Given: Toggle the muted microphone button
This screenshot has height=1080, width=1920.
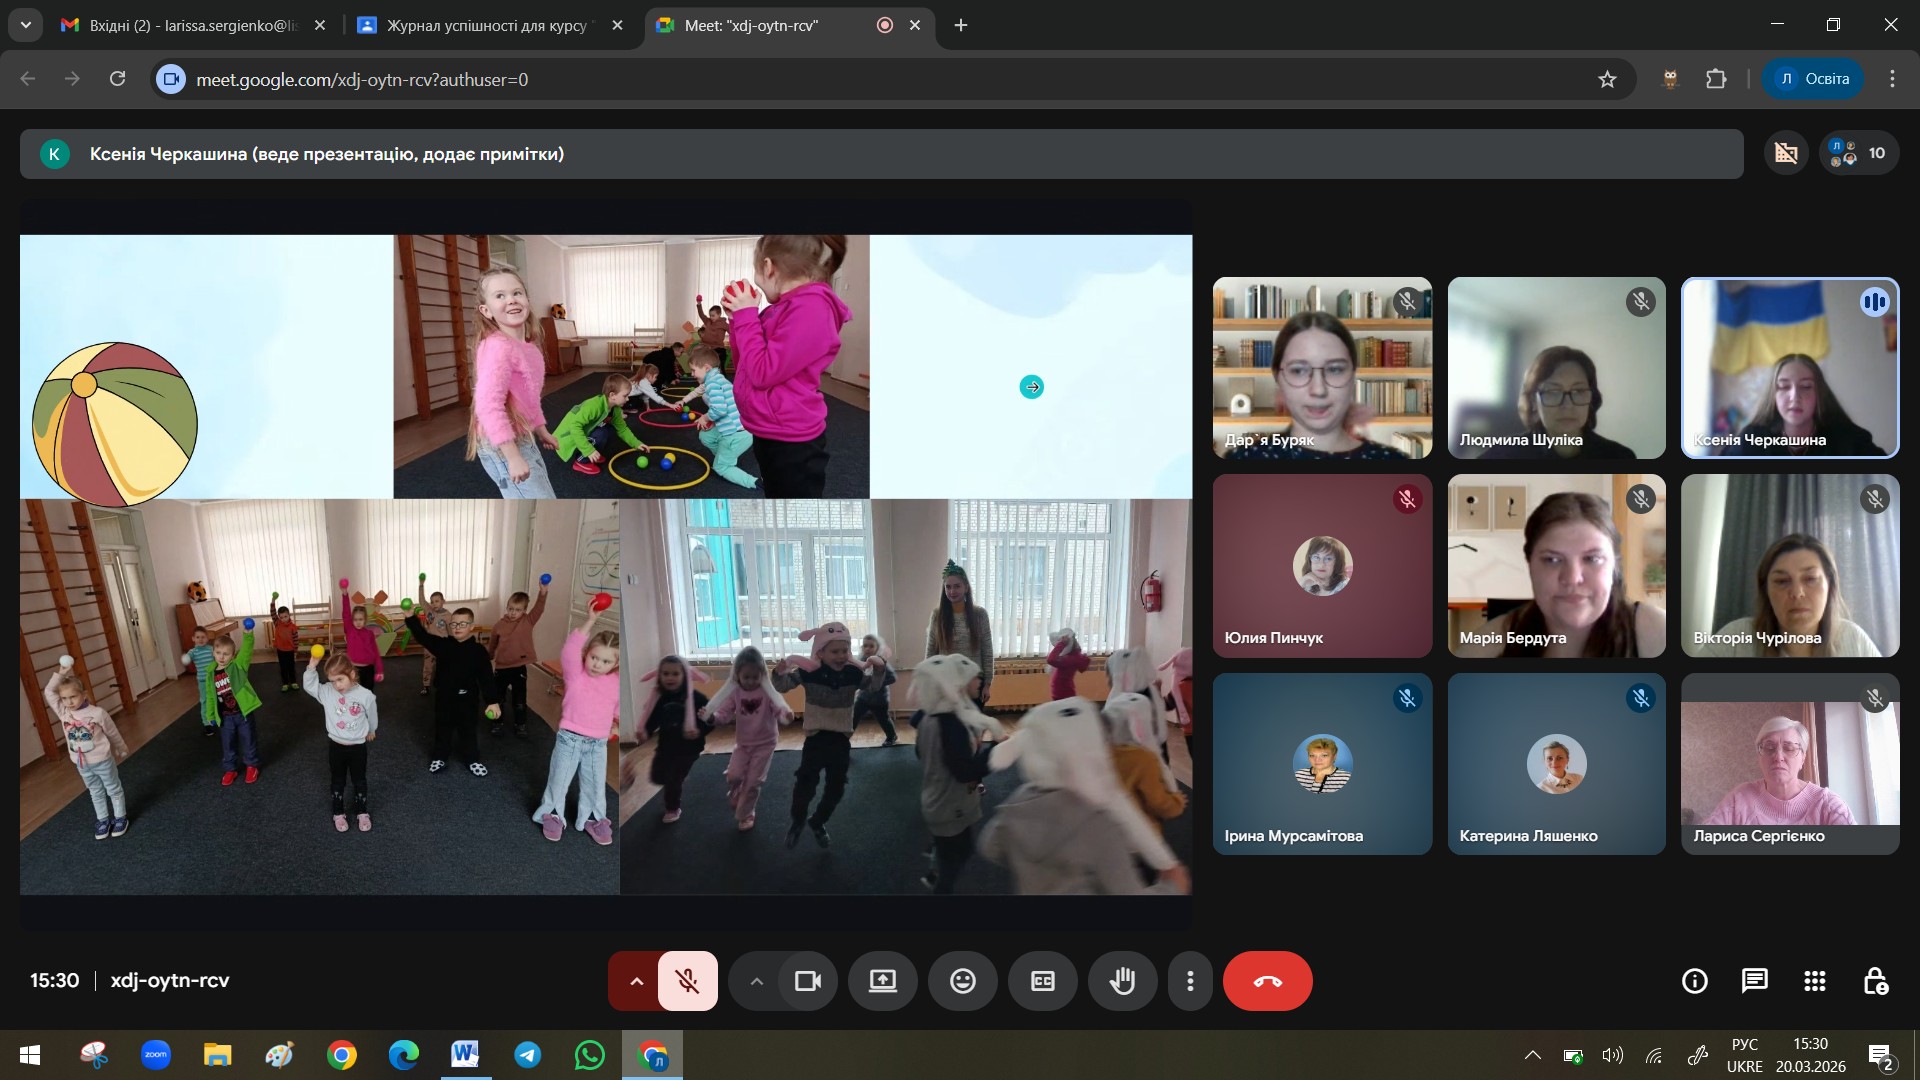Looking at the screenshot, I should [687, 981].
